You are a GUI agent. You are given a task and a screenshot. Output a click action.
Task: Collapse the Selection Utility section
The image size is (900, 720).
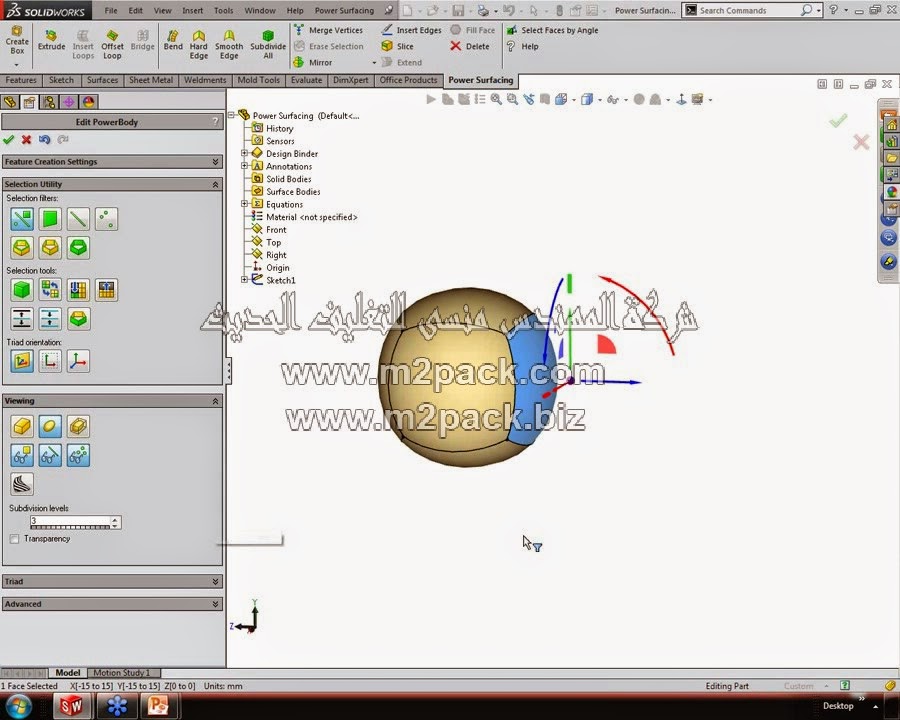point(215,184)
